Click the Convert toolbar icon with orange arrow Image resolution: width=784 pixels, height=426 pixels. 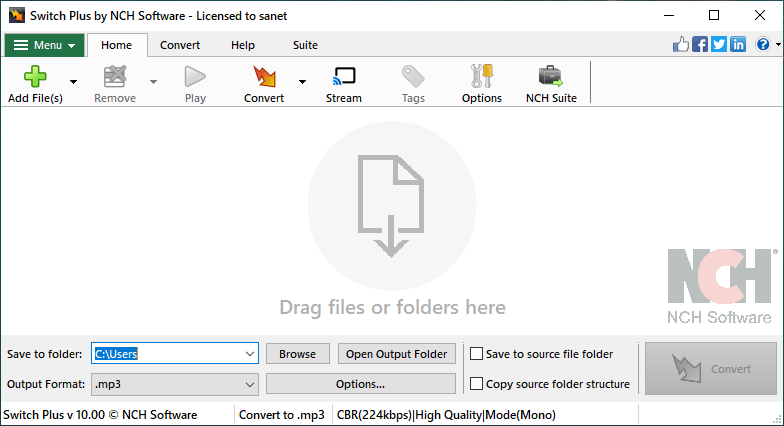pyautogui.click(x=264, y=76)
